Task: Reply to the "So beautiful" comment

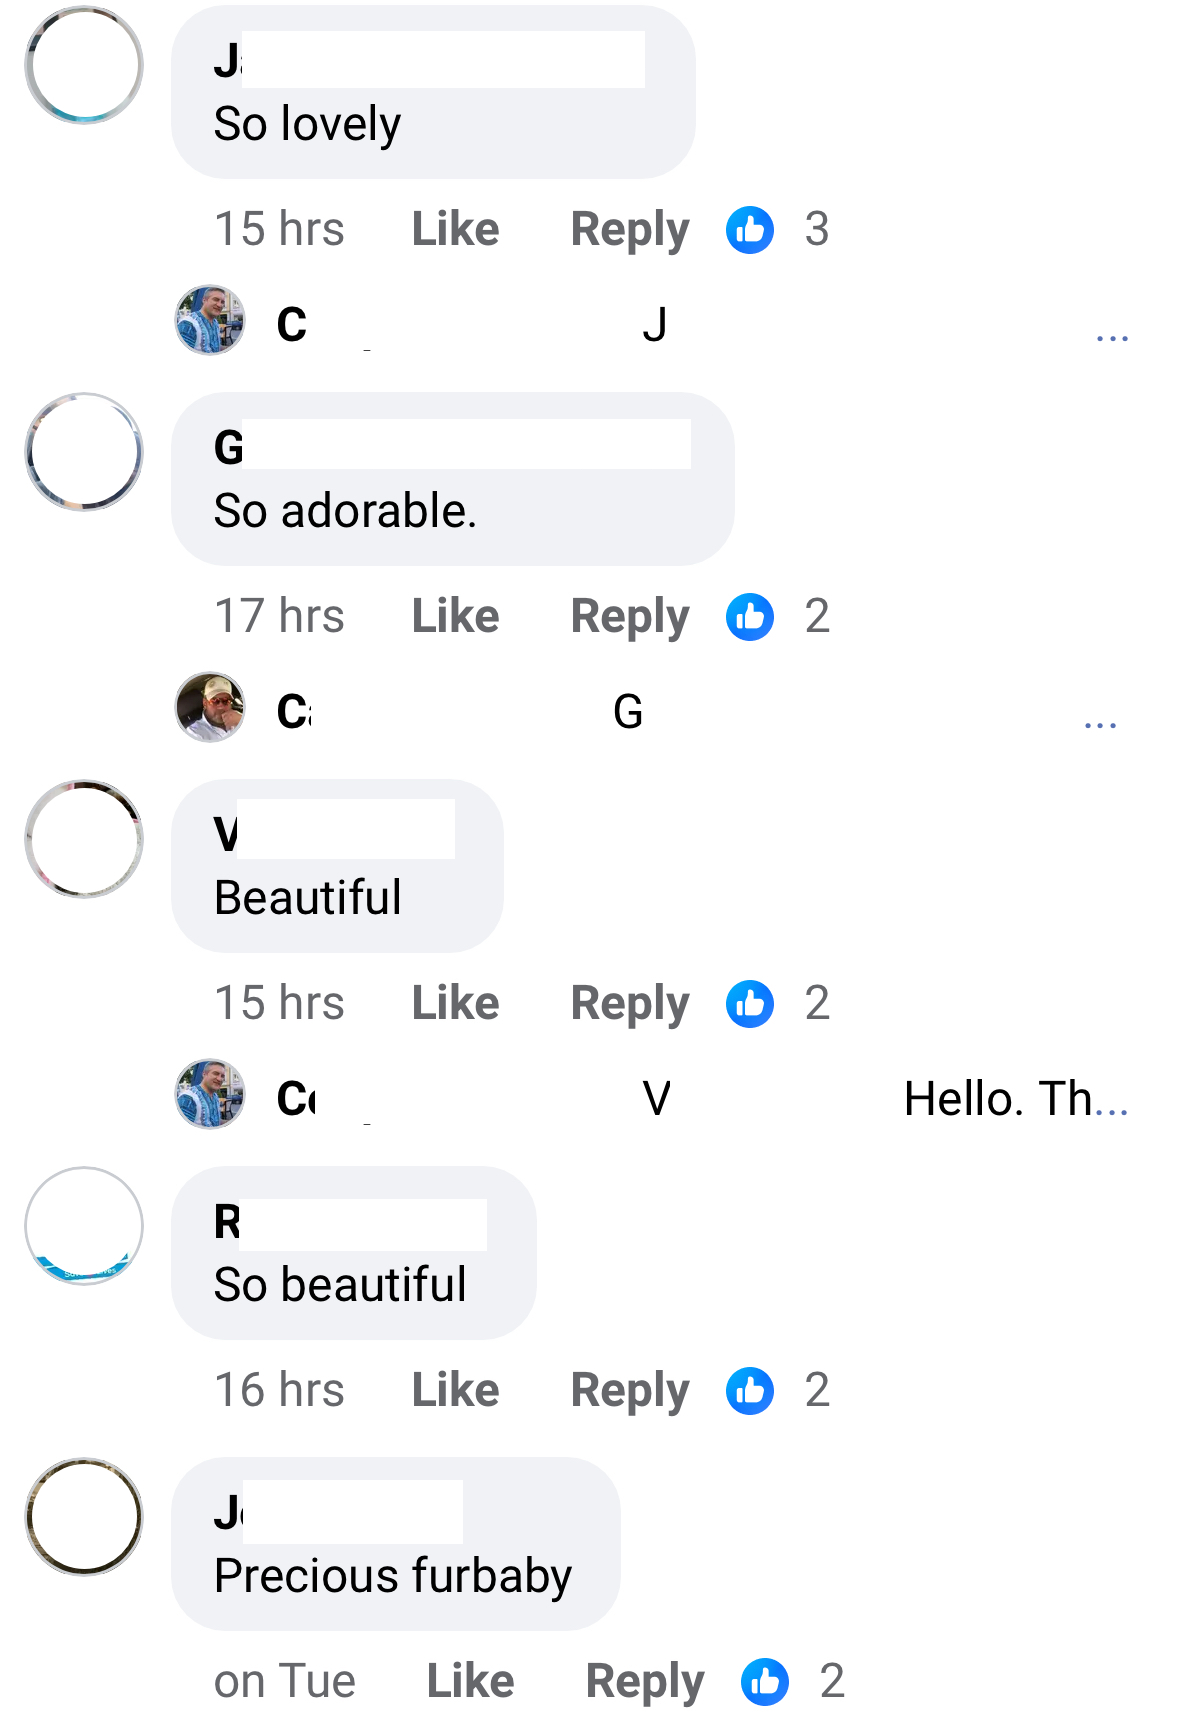Action: (630, 1391)
